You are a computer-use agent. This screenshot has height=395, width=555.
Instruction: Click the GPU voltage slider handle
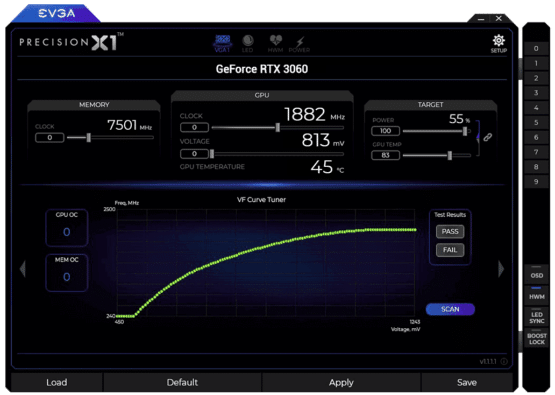[x=212, y=154]
